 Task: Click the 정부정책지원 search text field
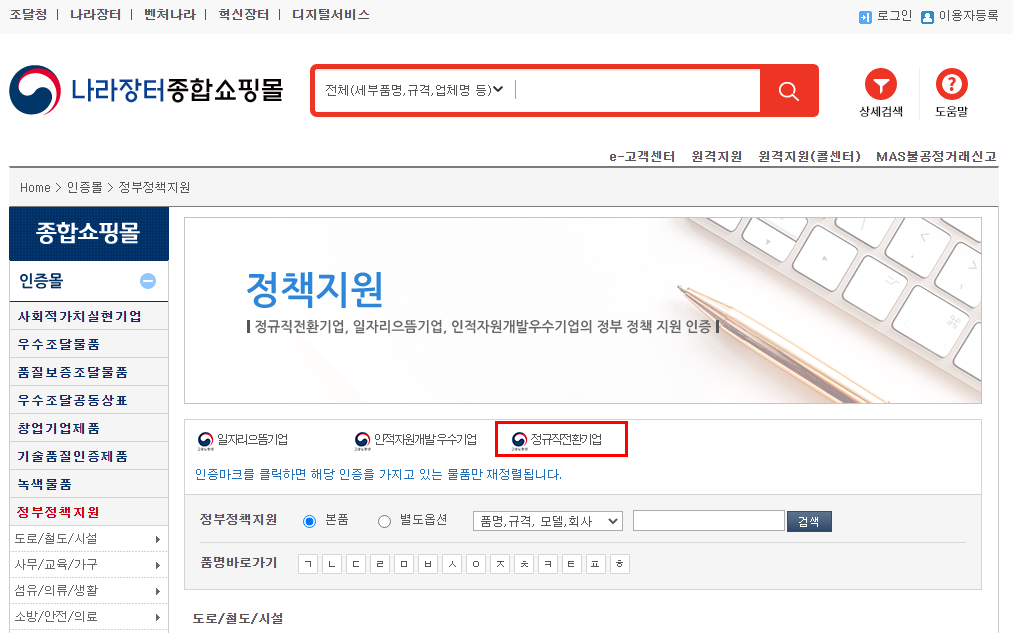click(x=709, y=521)
